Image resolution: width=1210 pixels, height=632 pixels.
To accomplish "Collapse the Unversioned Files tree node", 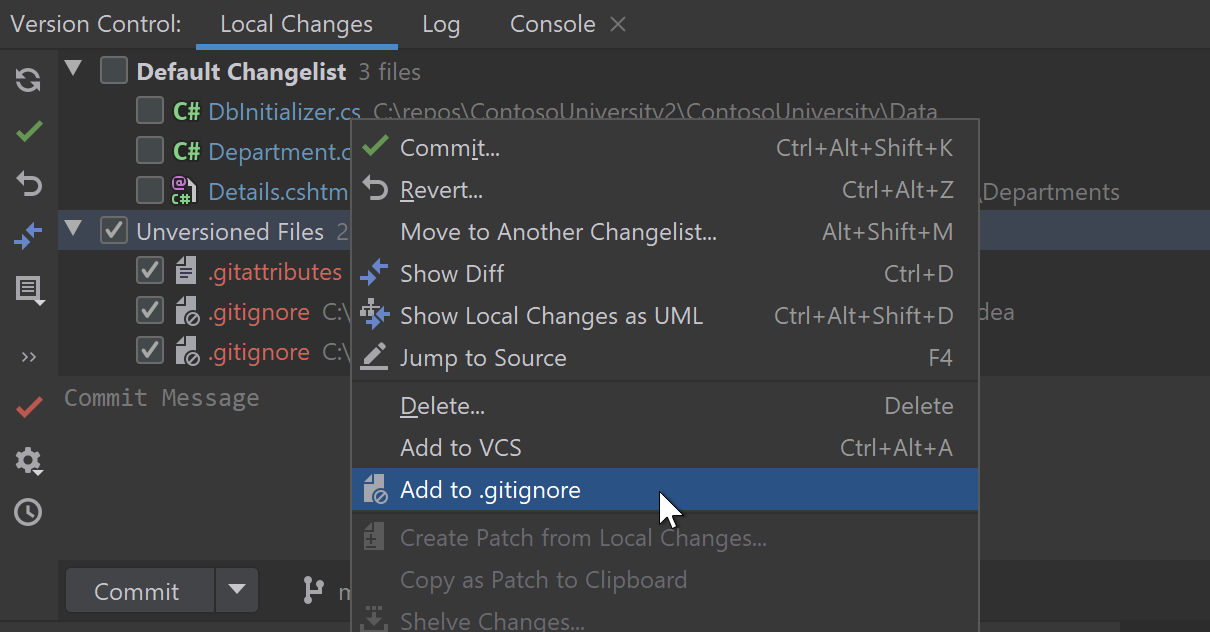I will pos(73,230).
